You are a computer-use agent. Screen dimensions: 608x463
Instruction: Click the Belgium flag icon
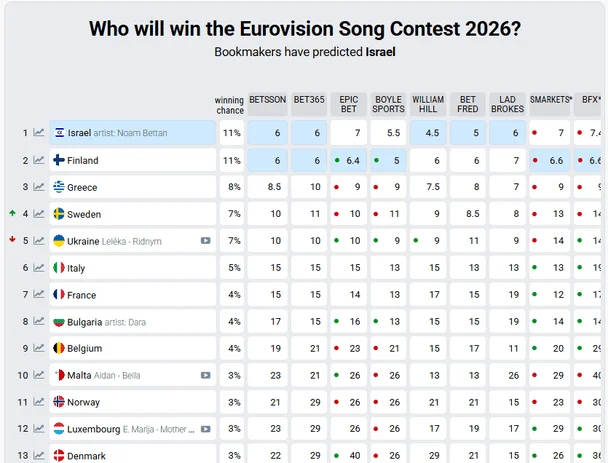point(59,348)
